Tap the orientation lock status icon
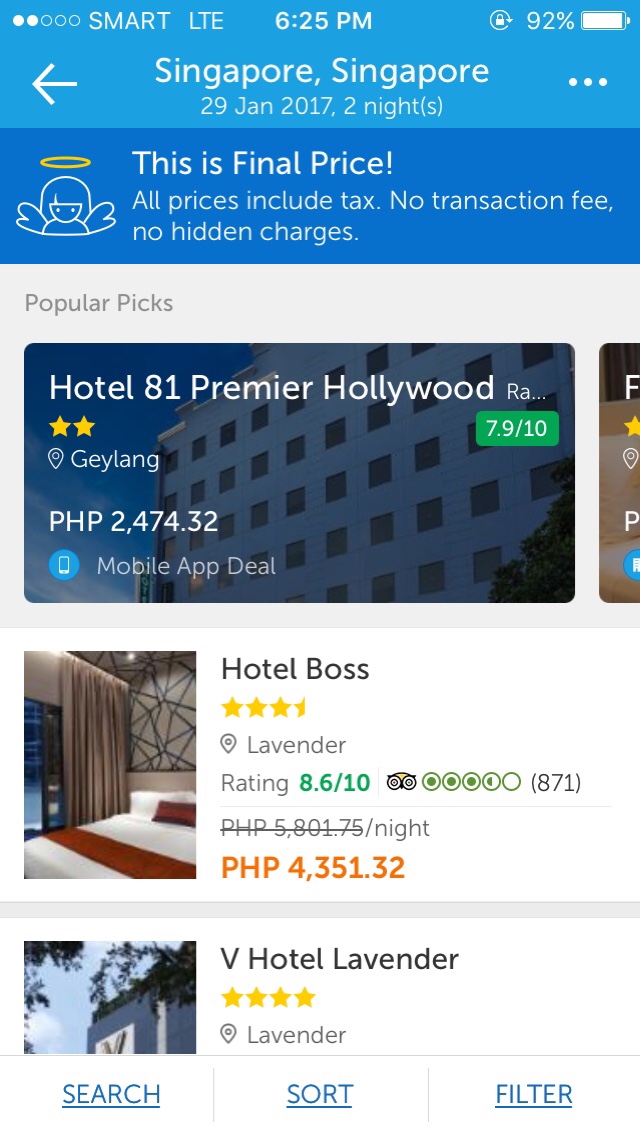This screenshot has width=640, height=1136. click(500, 20)
